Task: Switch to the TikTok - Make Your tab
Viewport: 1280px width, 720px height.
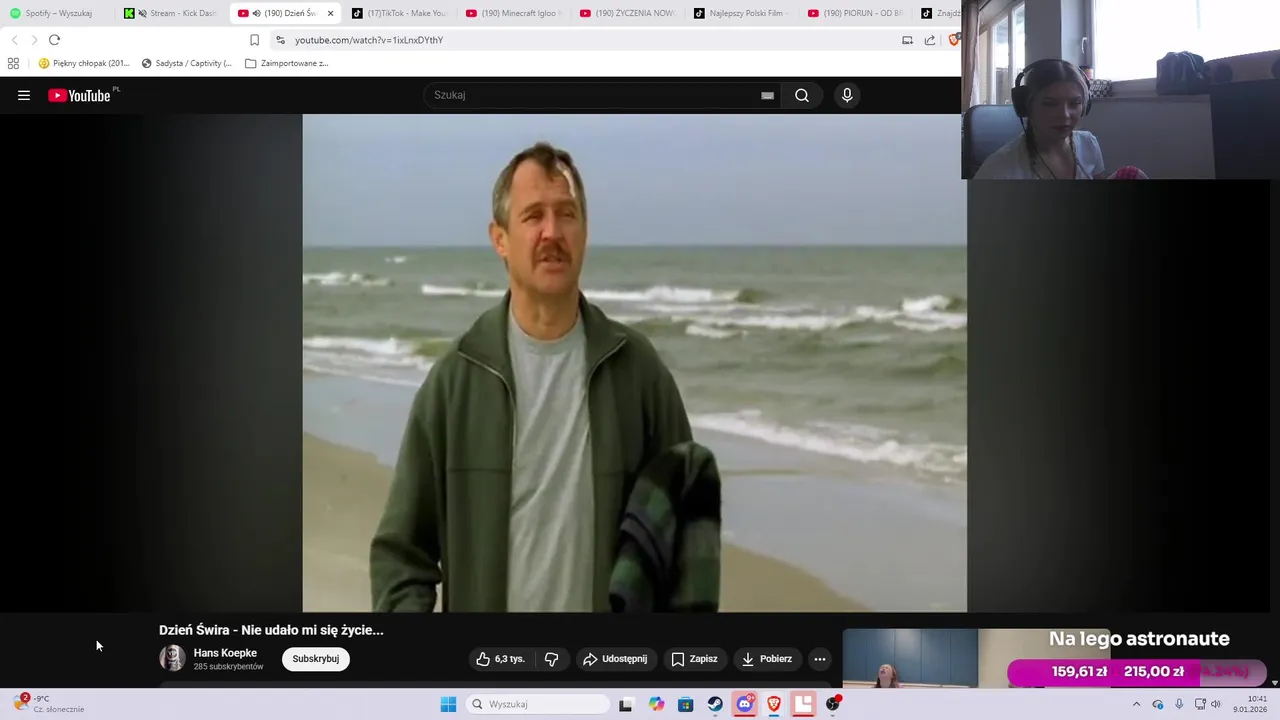Action: pos(400,13)
